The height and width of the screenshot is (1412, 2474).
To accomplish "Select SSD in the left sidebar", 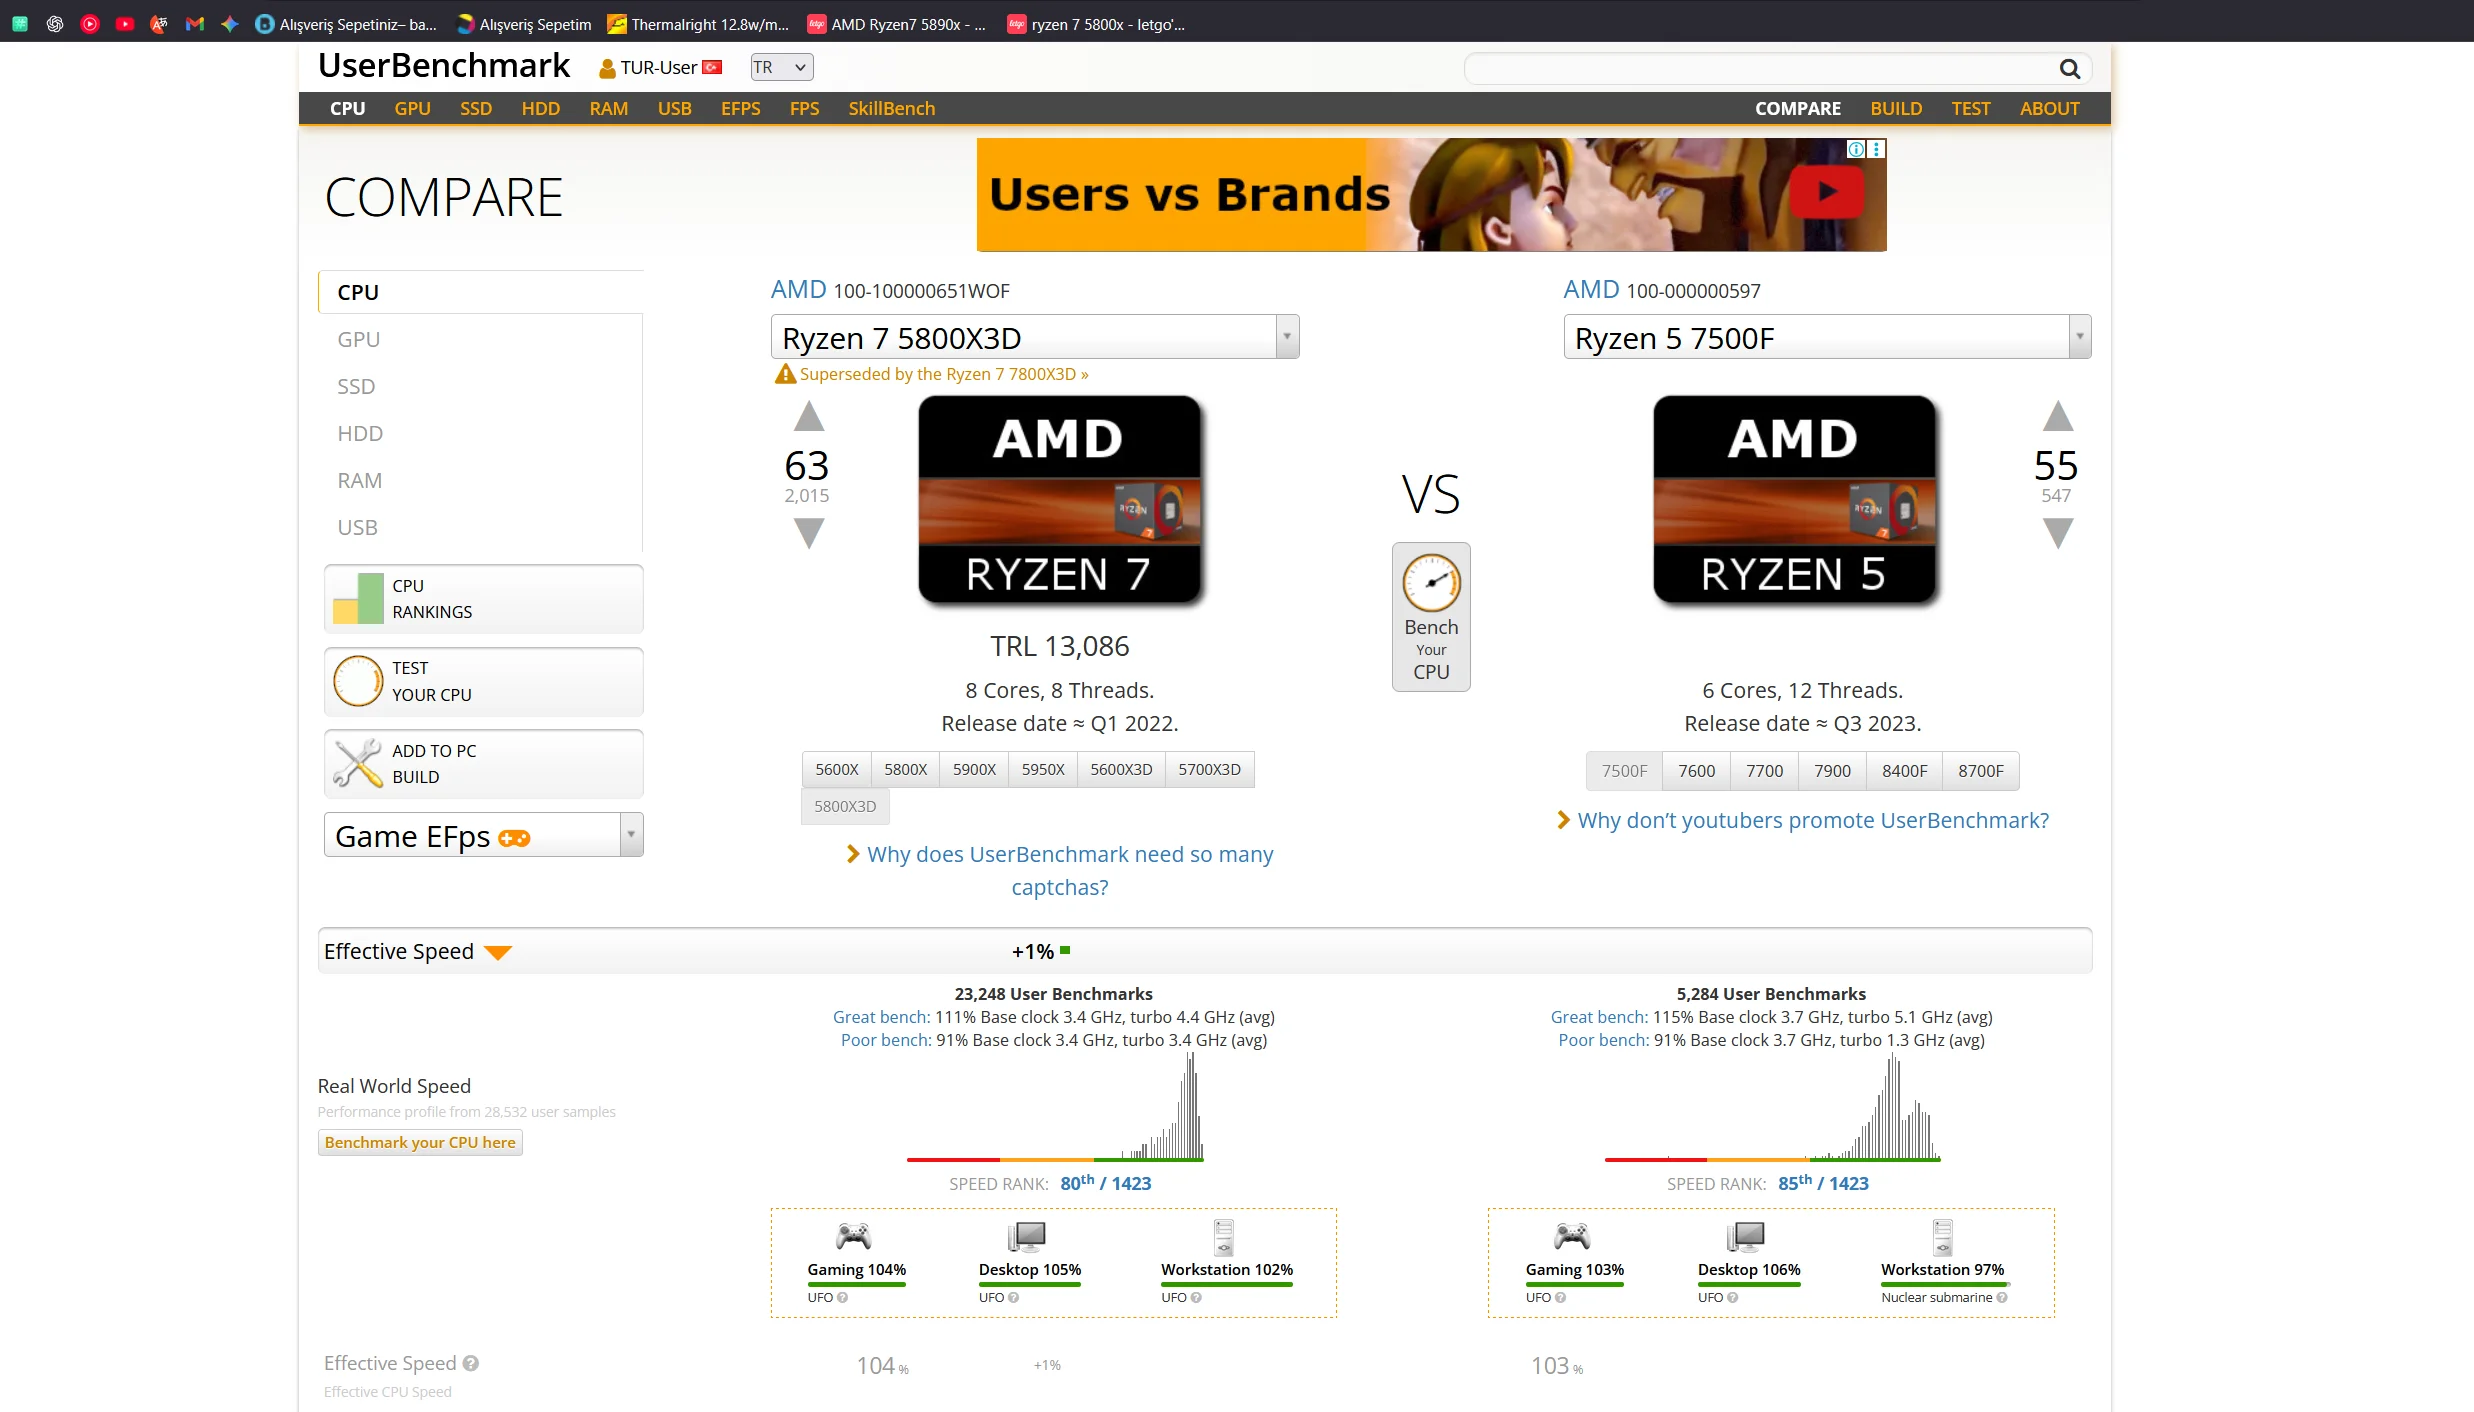I will point(356,386).
